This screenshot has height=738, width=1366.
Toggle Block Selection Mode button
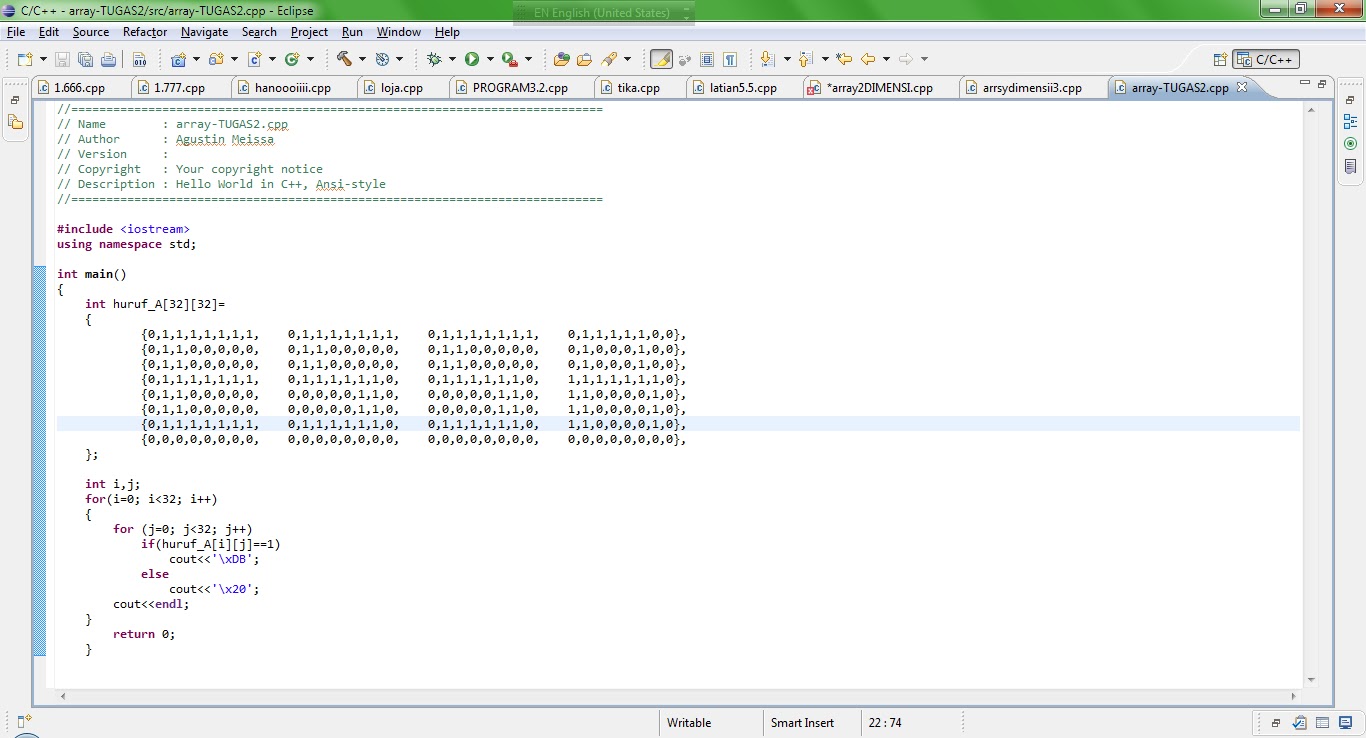coord(707,59)
